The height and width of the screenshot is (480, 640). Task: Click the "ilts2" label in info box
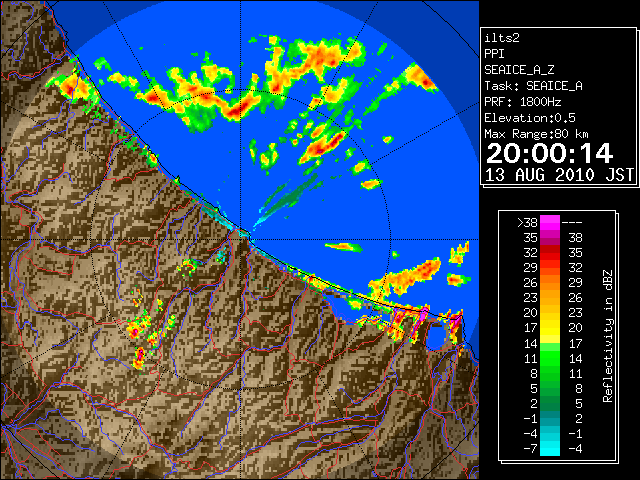(x=502, y=38)
